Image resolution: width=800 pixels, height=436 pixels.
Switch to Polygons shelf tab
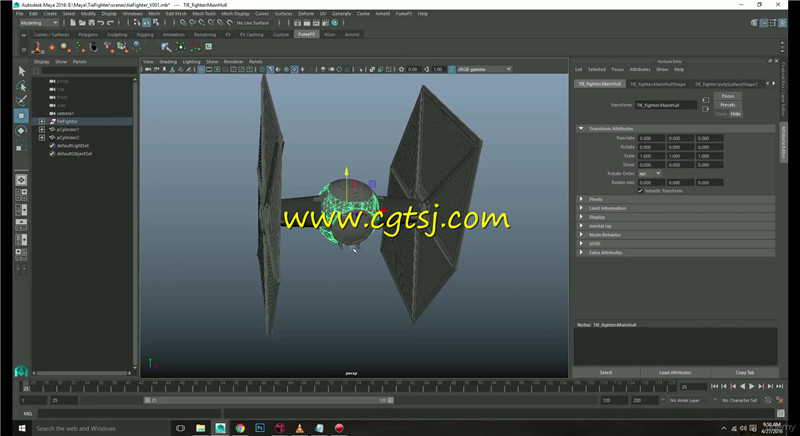(88, 35)
